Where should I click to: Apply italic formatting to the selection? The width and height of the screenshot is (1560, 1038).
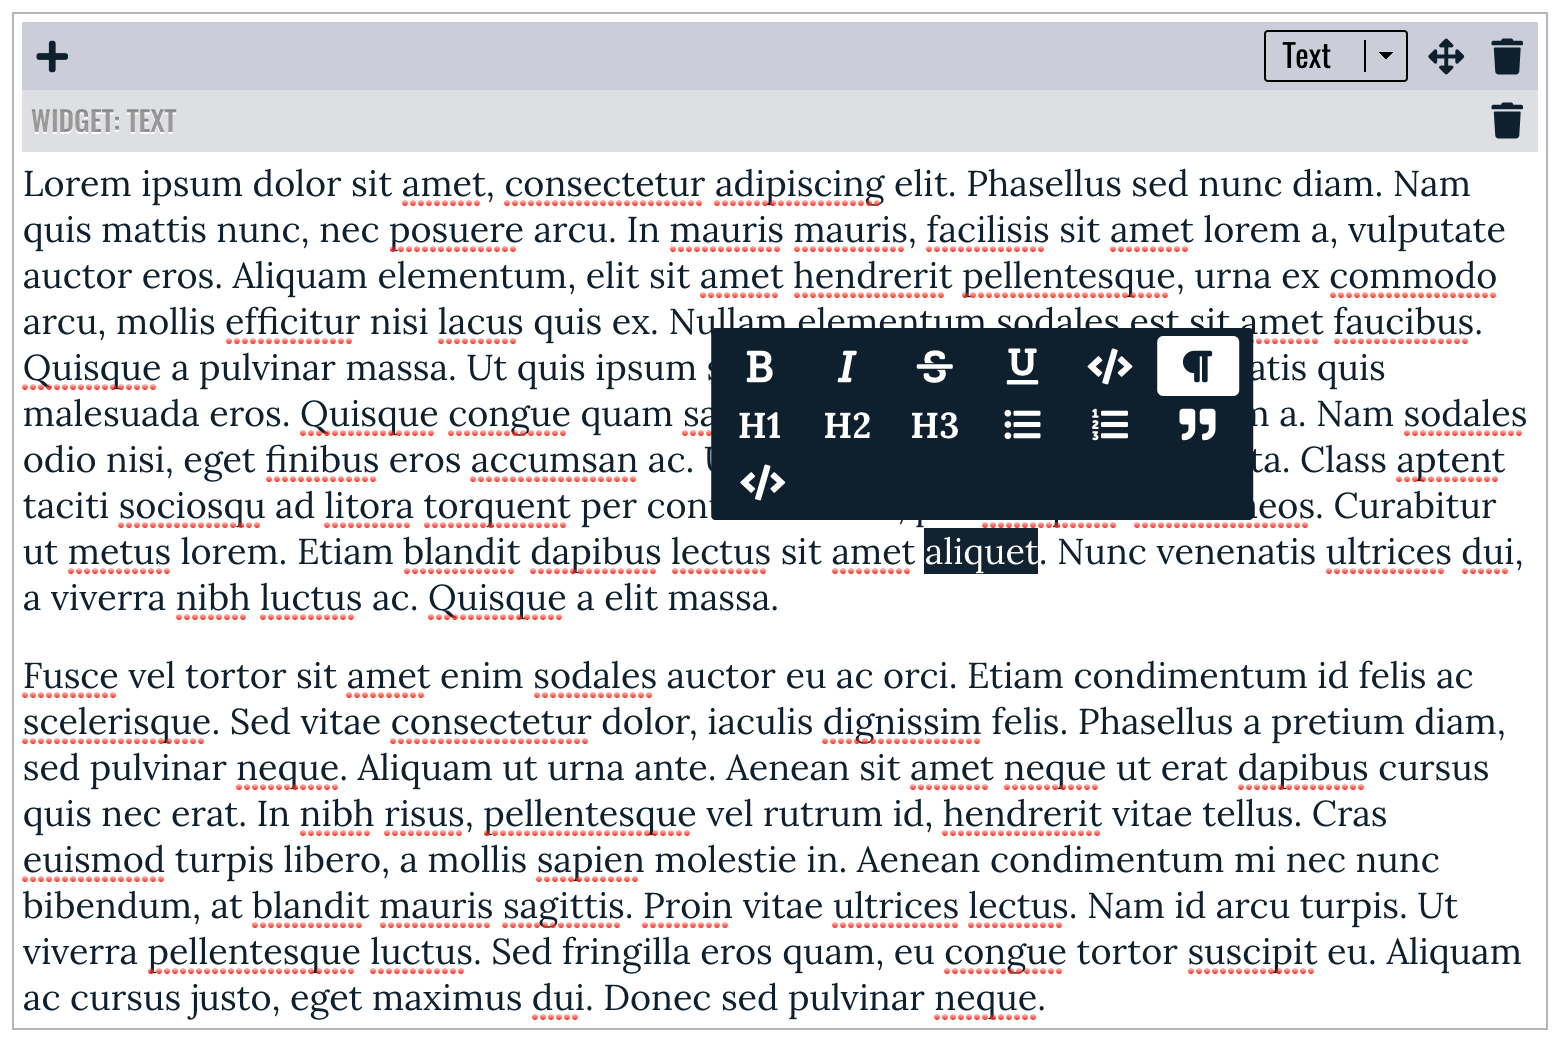pyautogui.click(x=847, y=367)
